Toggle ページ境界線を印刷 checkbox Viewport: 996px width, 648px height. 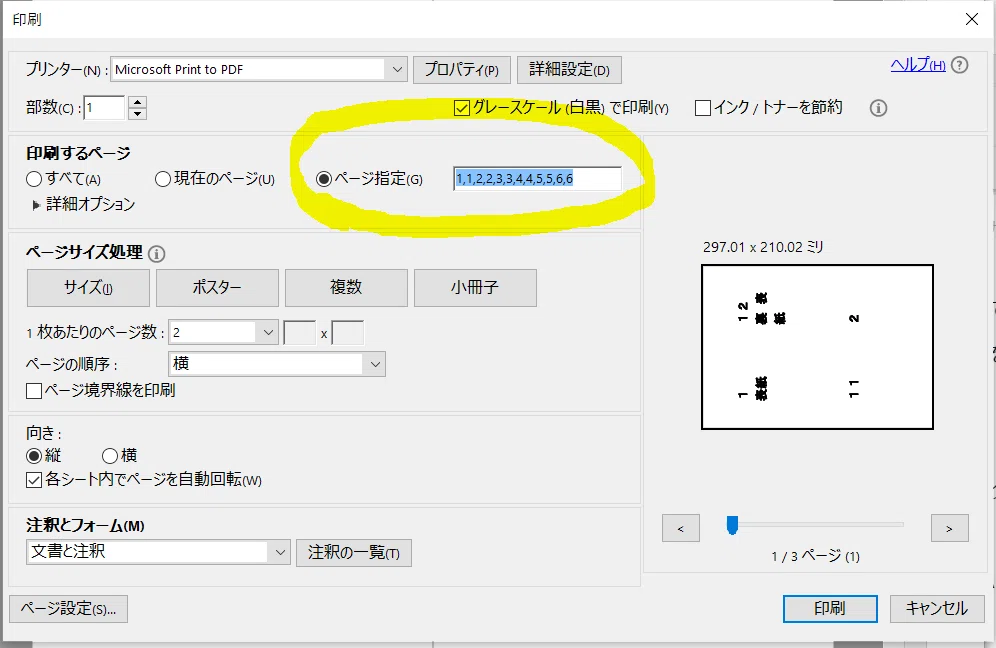pos(34,391)
